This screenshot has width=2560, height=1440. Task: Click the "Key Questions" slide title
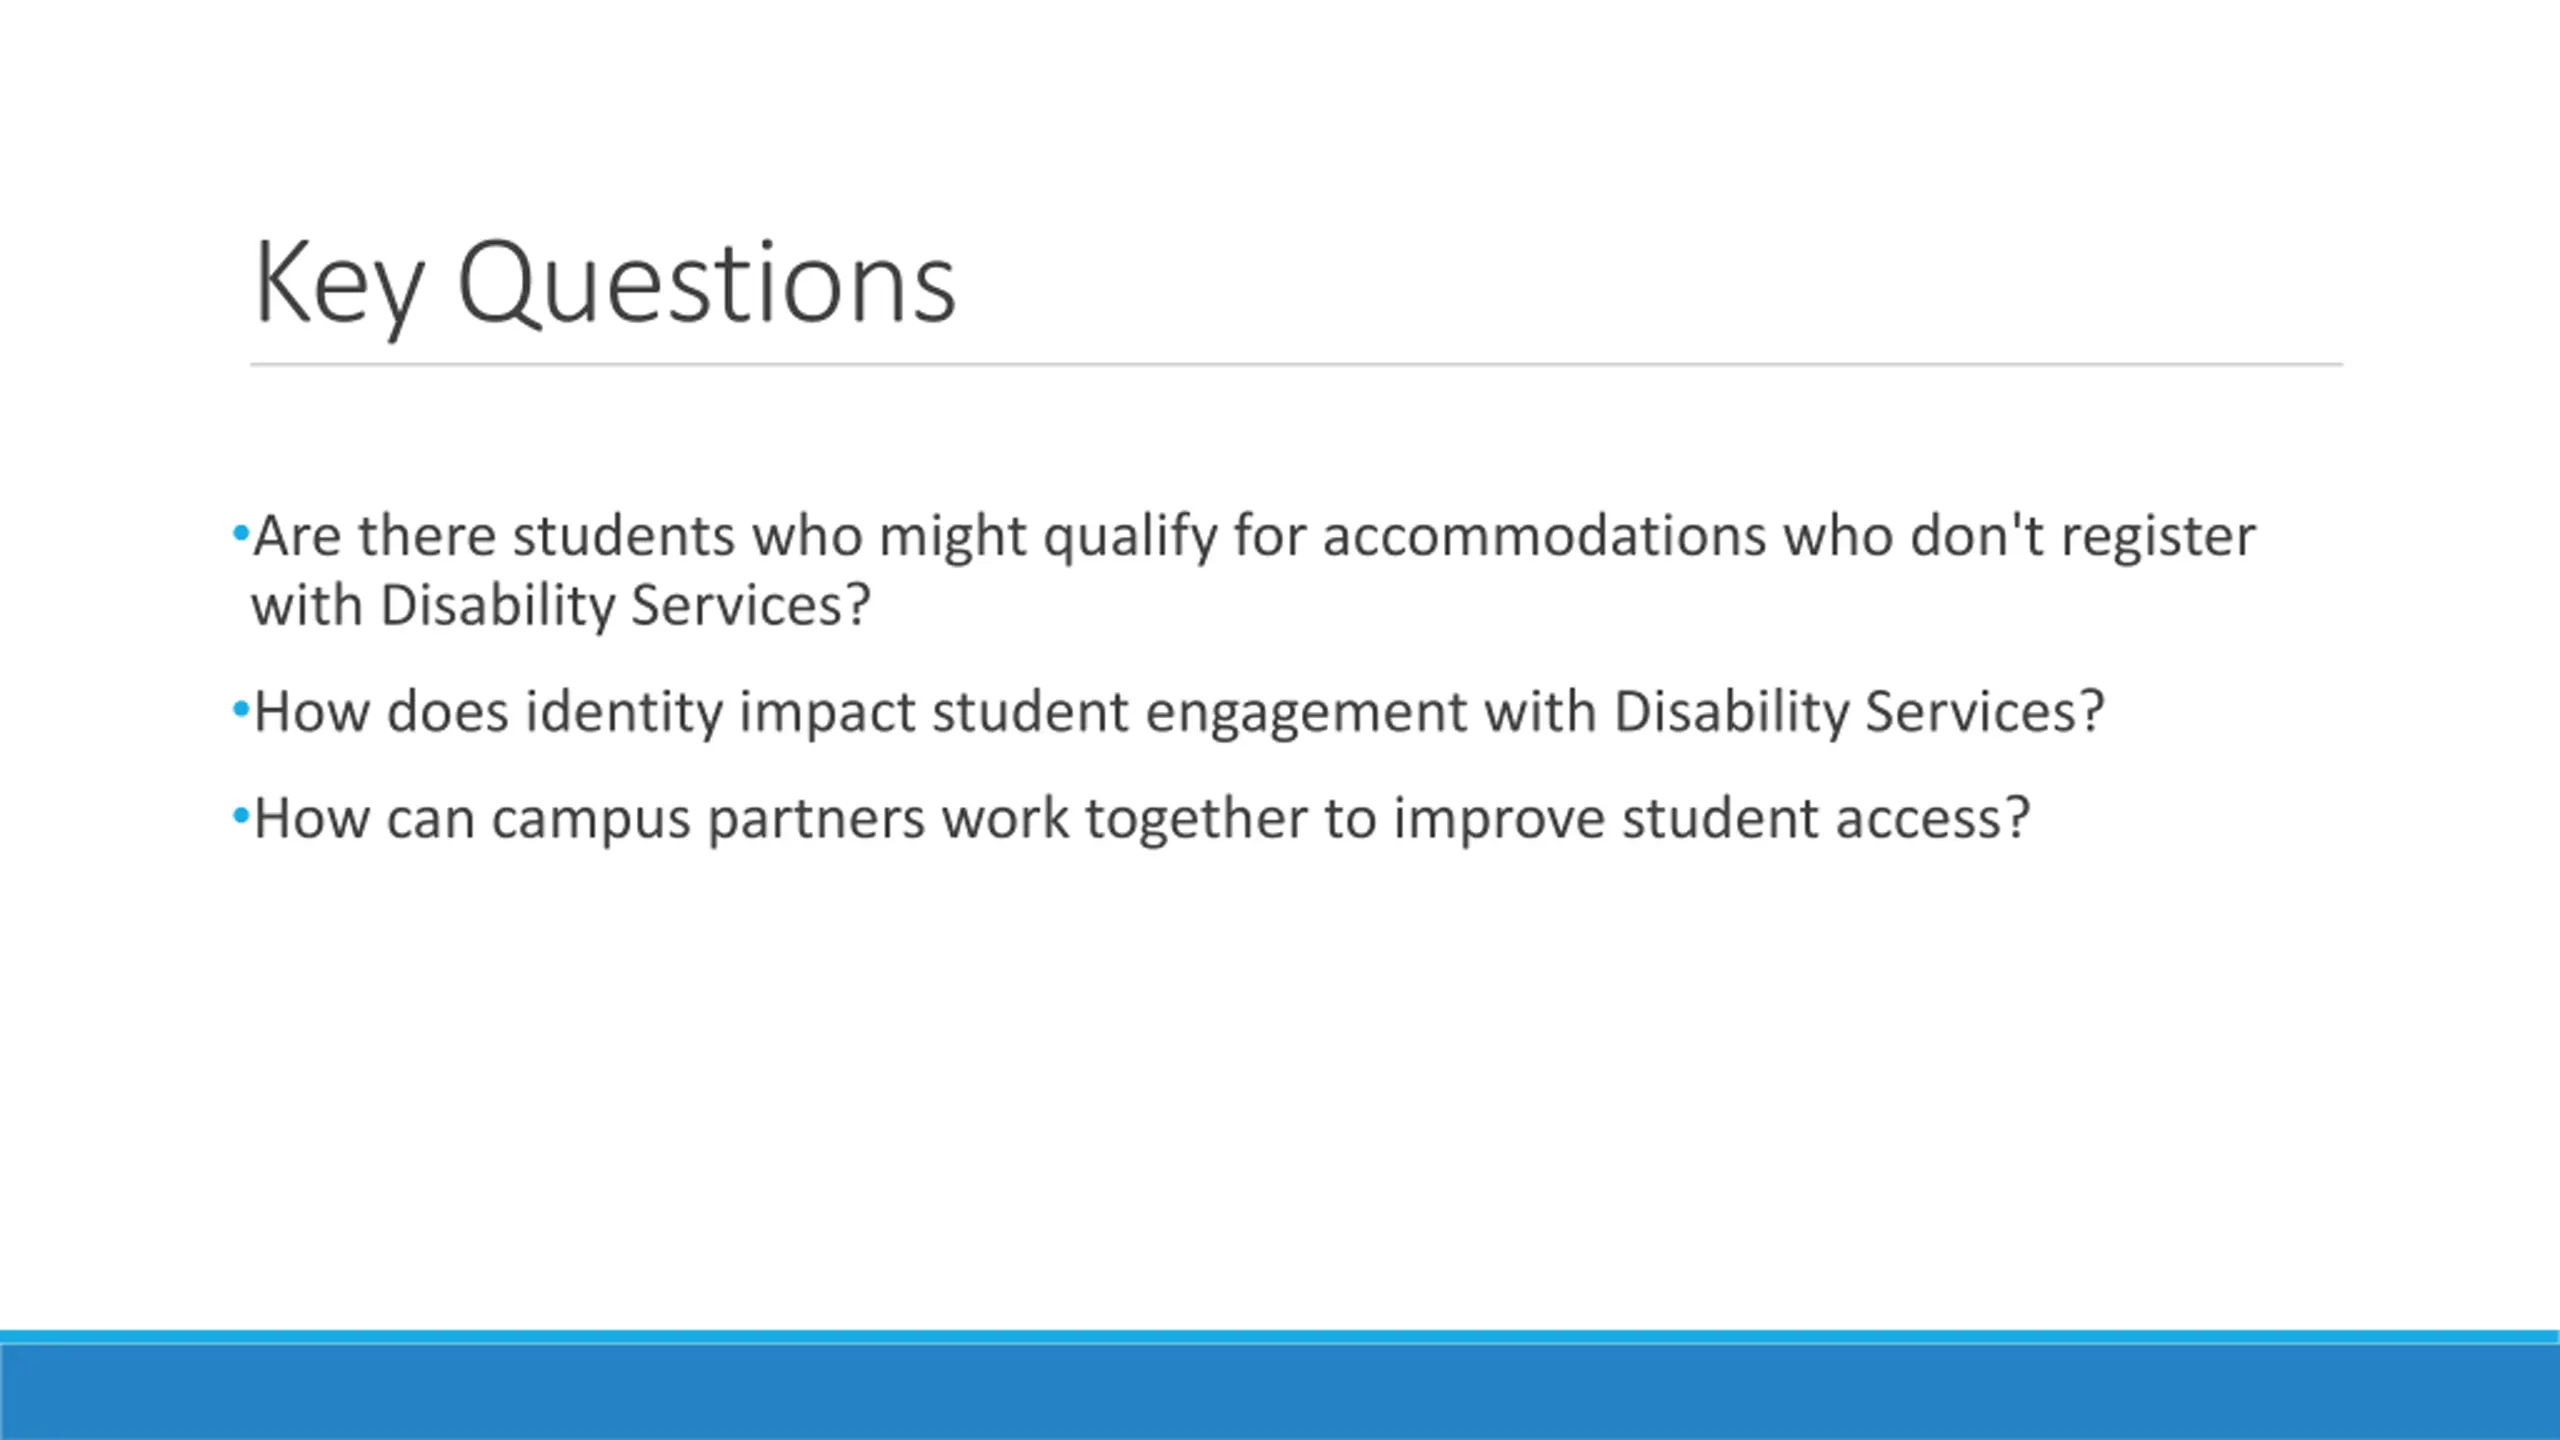[605, 284]
